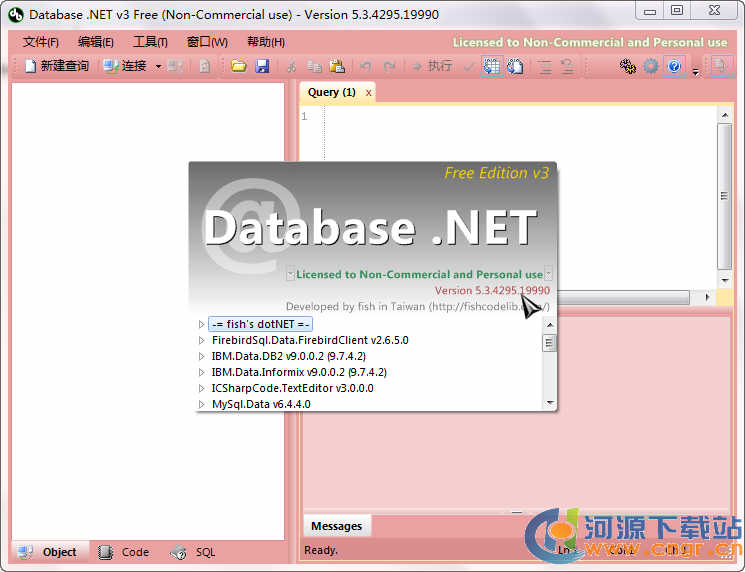Click the splash license text in green

click(419, 275)
